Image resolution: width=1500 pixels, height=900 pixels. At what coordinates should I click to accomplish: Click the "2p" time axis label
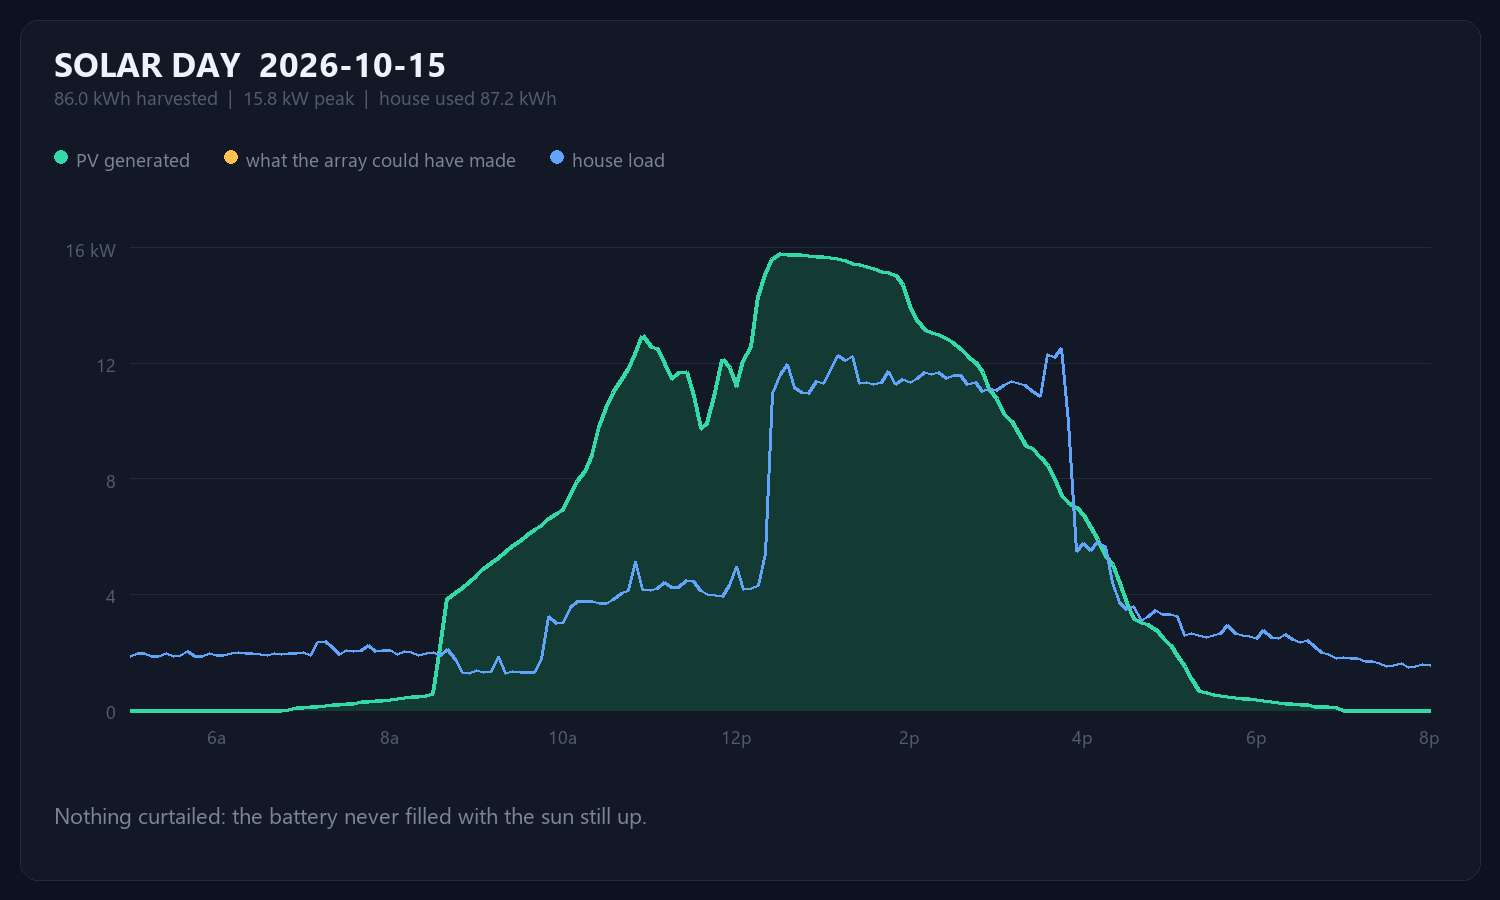pyautogui.click(x=909, y=738)
